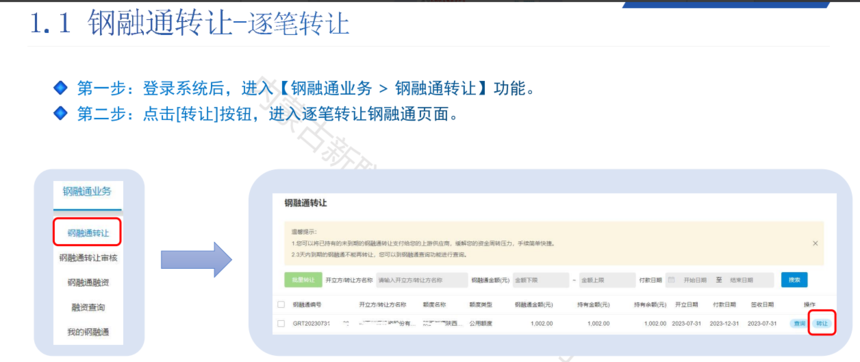This screenshot has height=362, width=860.
Task: Click the blue 搜索 button
Action: (794, 280)
